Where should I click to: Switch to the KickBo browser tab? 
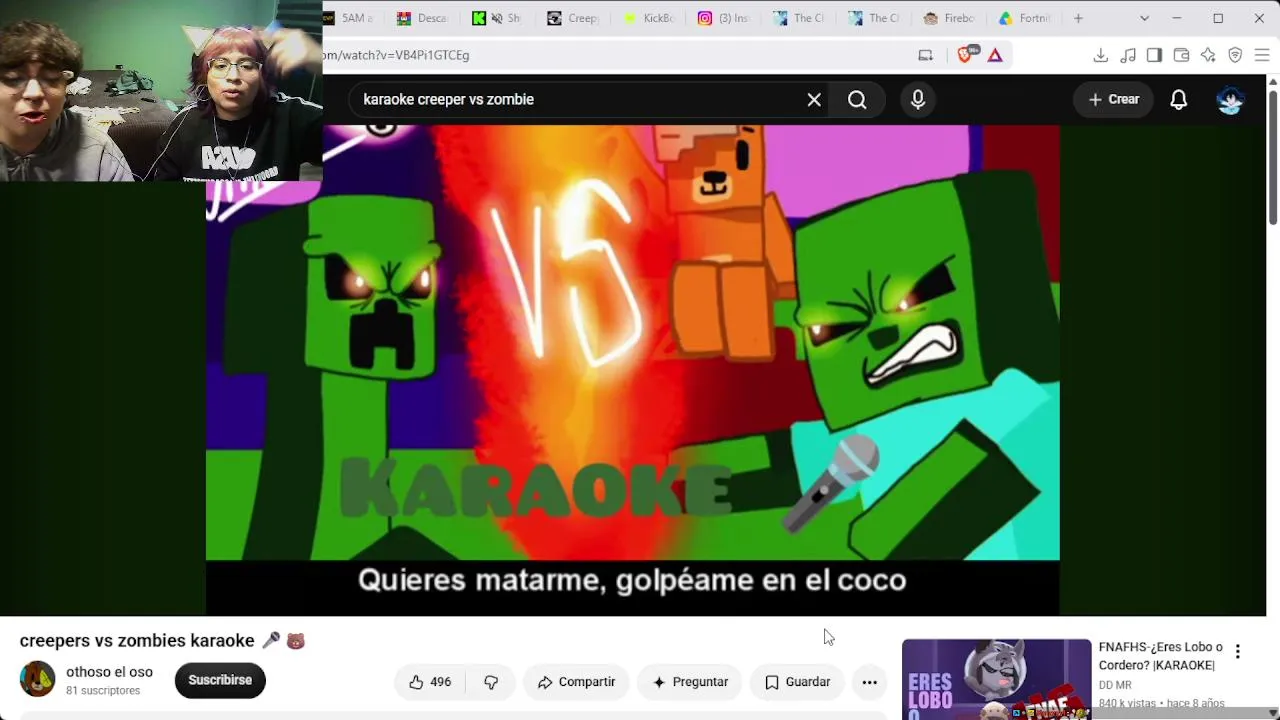(x=648, y=18)
